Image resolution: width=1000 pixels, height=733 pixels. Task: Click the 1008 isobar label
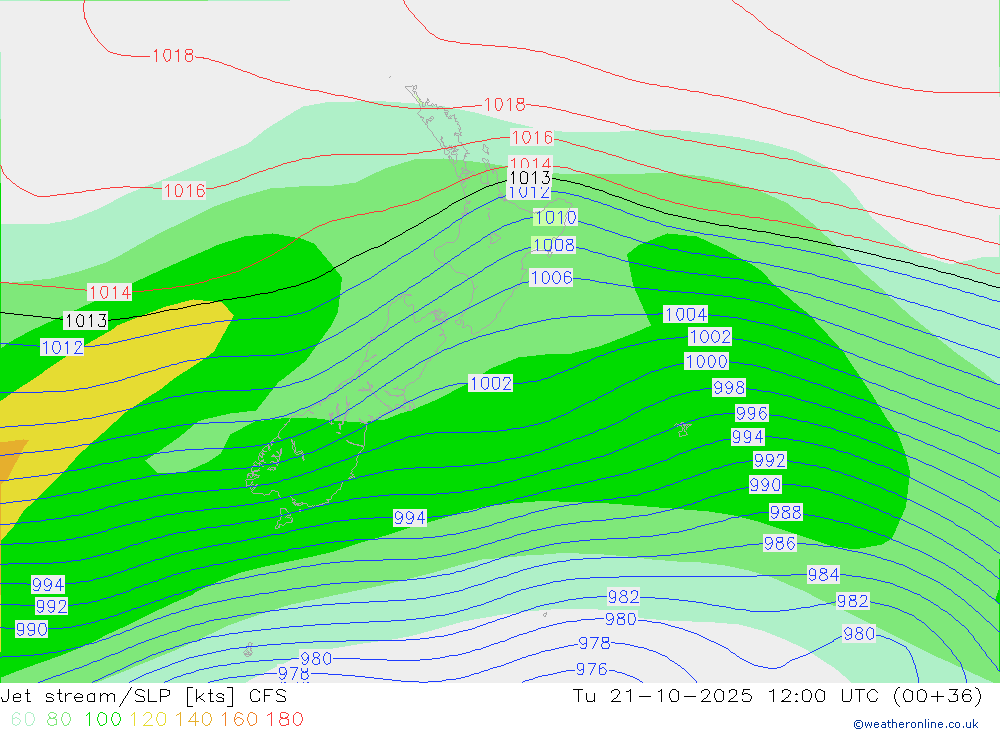pos(553,245)
